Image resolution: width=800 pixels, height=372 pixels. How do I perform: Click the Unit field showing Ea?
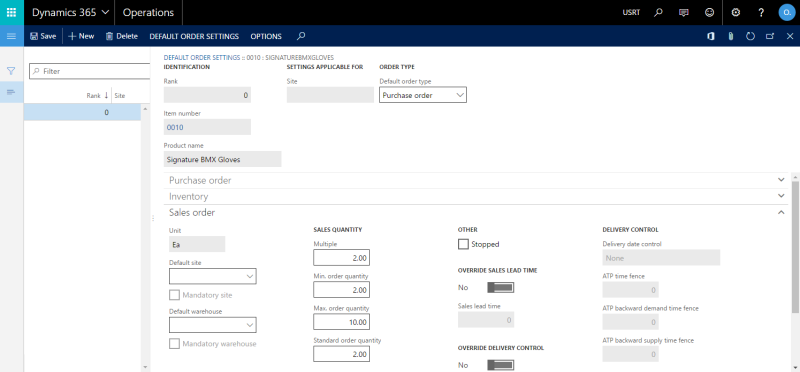[197, 244]
